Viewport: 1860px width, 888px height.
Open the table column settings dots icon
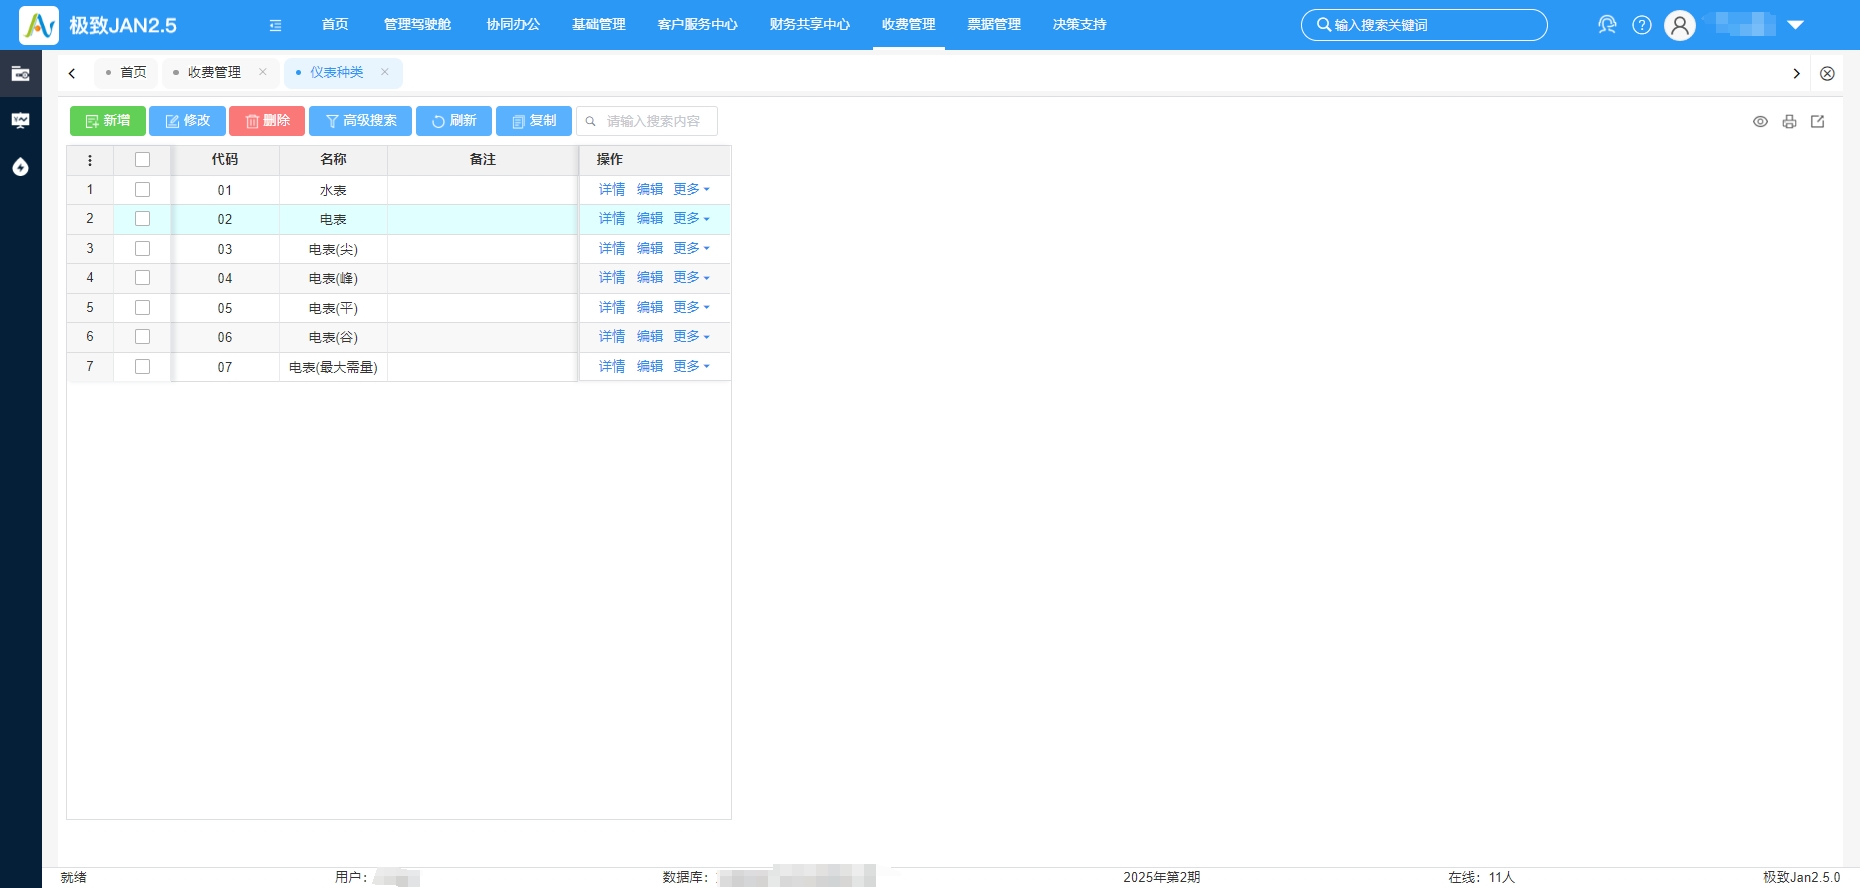point(90,160)
